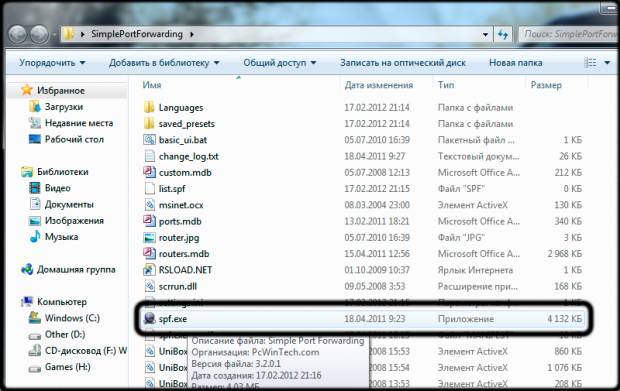Click Записать на оптический диск

pyautogui.click(x=403, y=62)
